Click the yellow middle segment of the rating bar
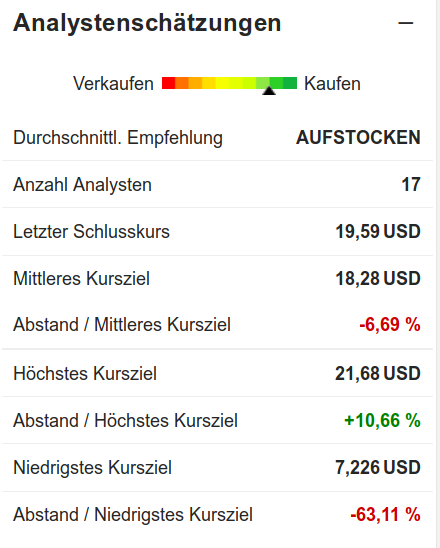Image resolution: width=440 pixels, height=548 pixels. pos(223,83)
